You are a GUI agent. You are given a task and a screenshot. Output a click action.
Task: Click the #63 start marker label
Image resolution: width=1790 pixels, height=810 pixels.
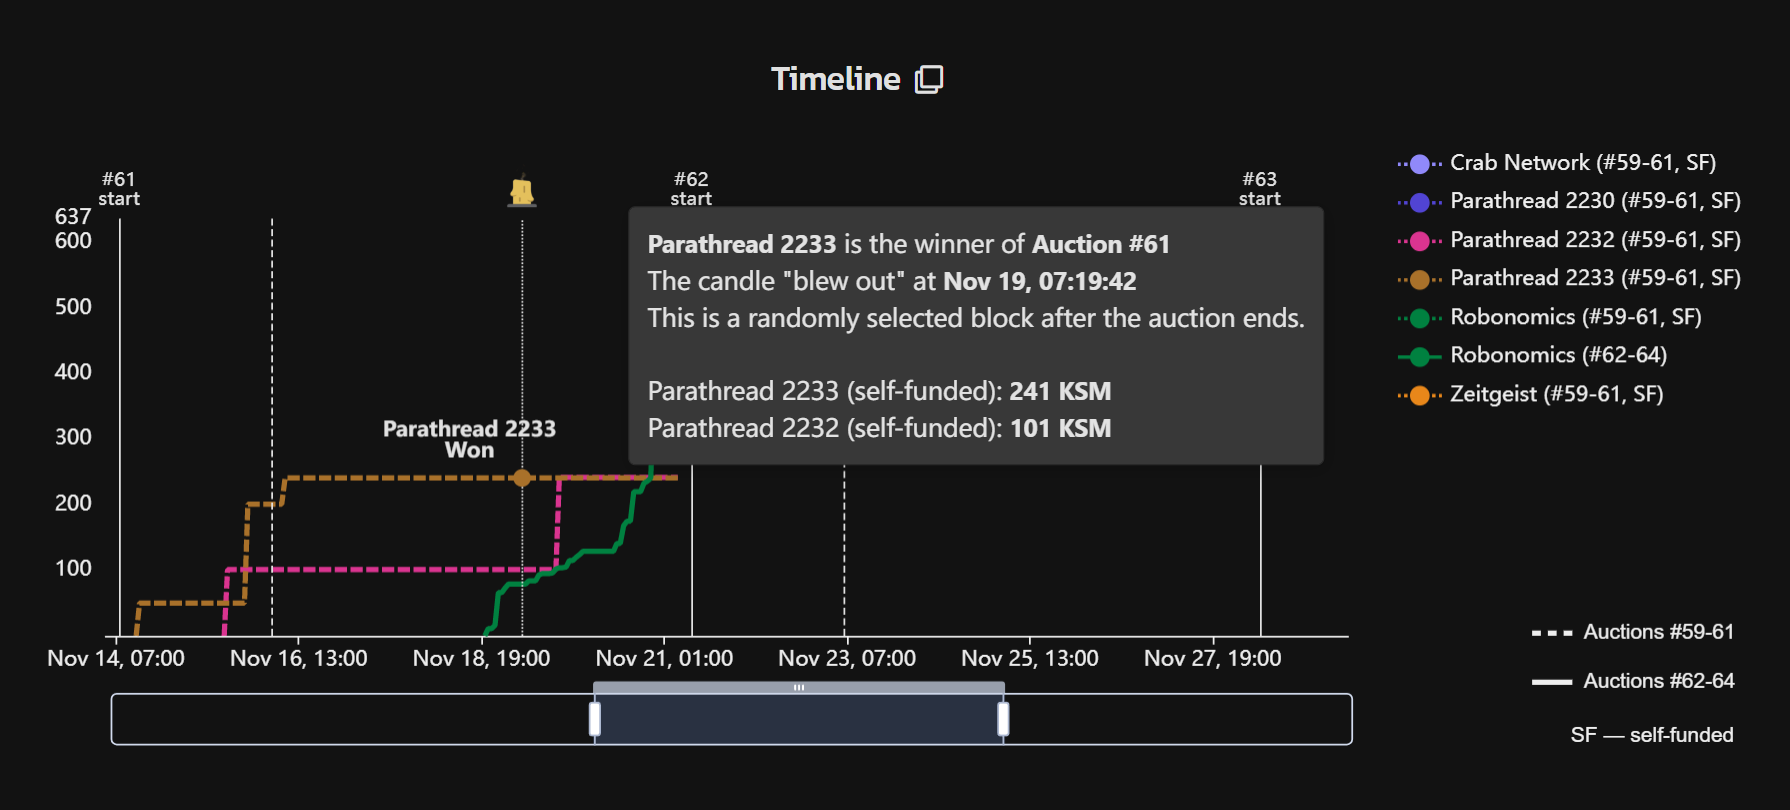click(1260, 188)
